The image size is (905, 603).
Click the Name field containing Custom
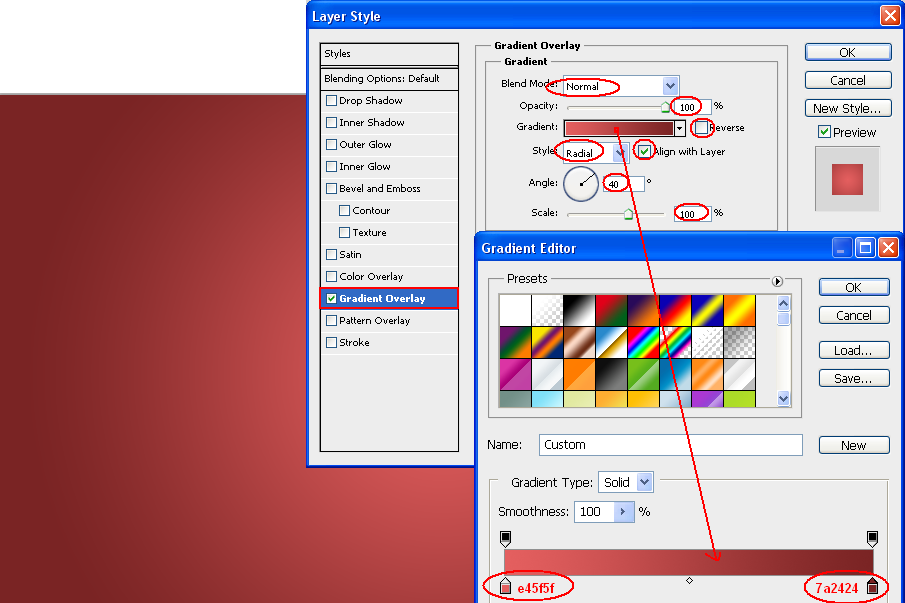[x=671, y=445]
